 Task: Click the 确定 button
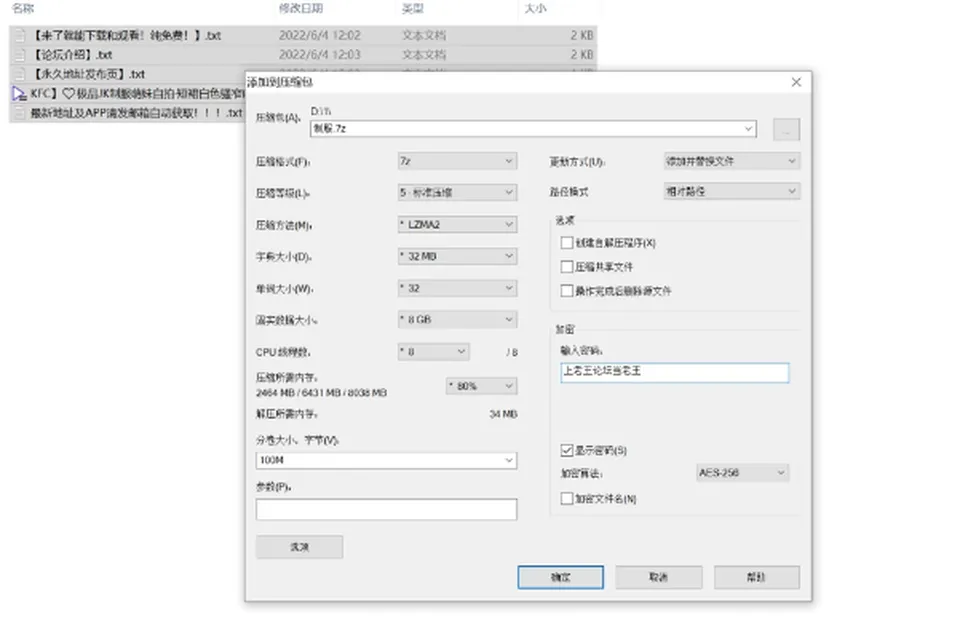[x=561, y=577]
